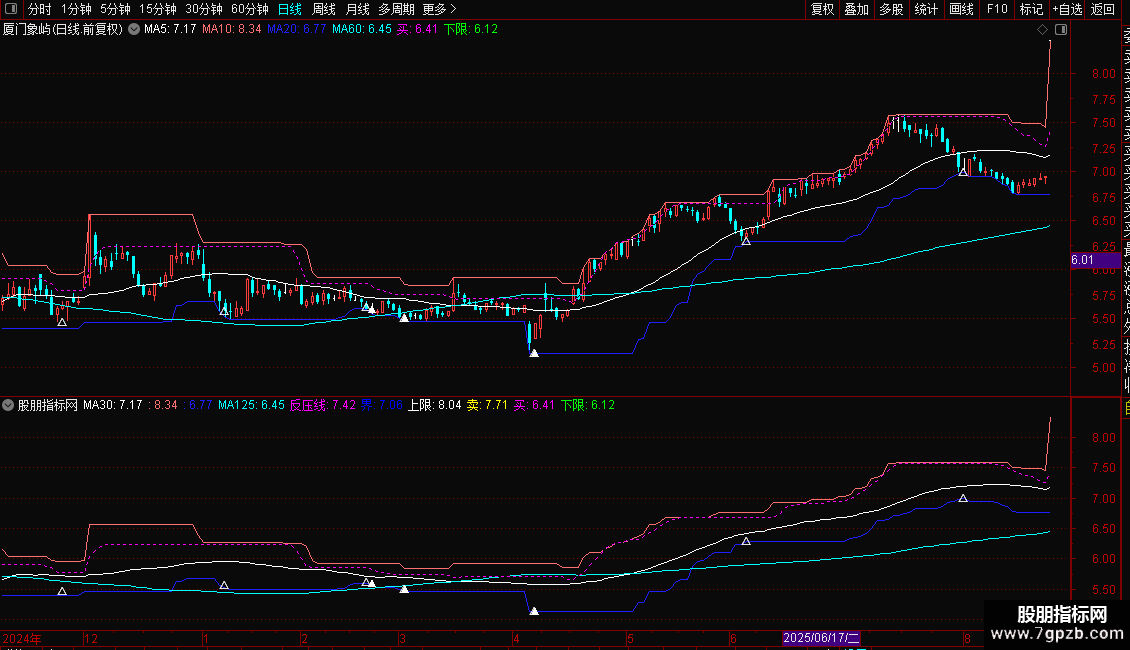The image size is (1130, 650).
Task: Click the diamond icon above main chart
Action: 1042,30
